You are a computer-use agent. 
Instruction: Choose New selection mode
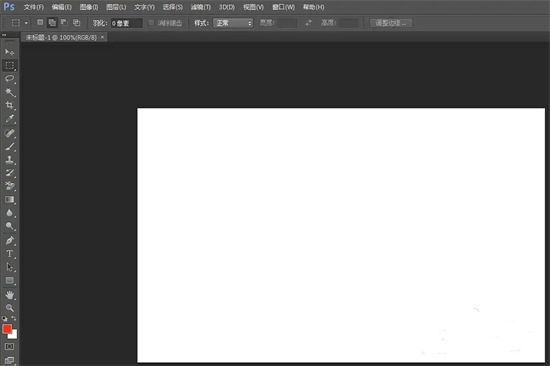pyautogui.click(x=40, y=23)
